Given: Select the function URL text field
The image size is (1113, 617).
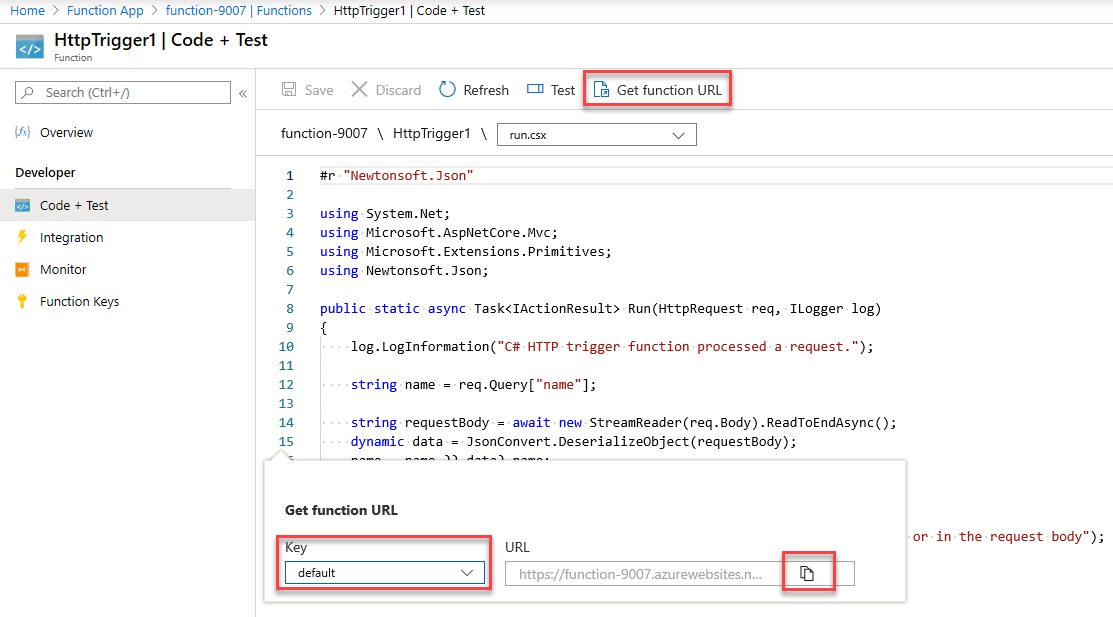Looking at the screenshot, I should click(645, 573).
